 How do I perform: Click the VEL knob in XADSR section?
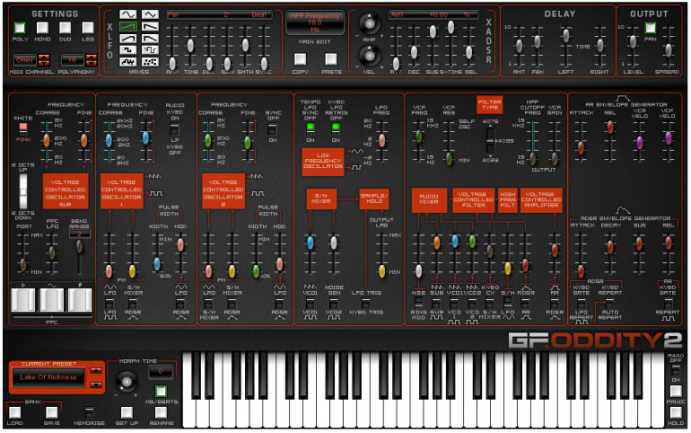pos(369,56)
